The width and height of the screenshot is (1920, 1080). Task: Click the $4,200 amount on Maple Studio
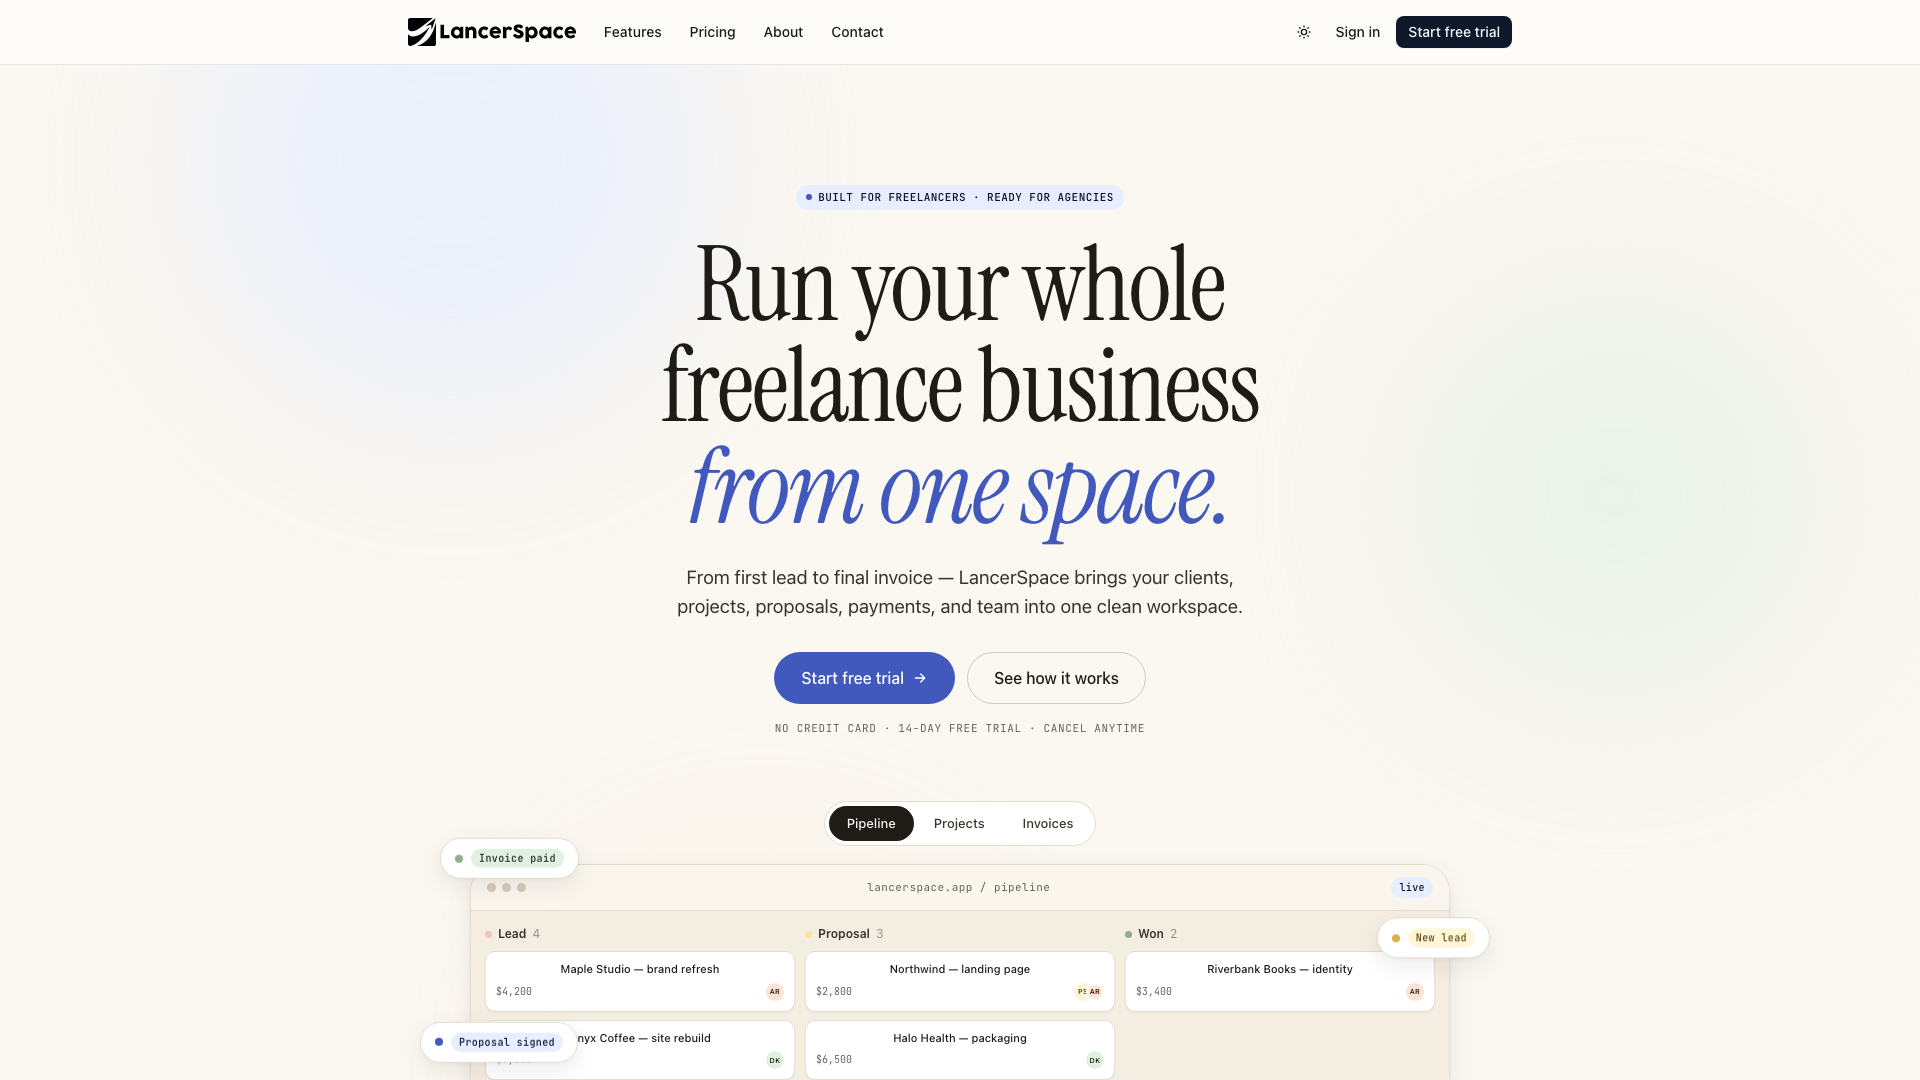tap(514, 992)
